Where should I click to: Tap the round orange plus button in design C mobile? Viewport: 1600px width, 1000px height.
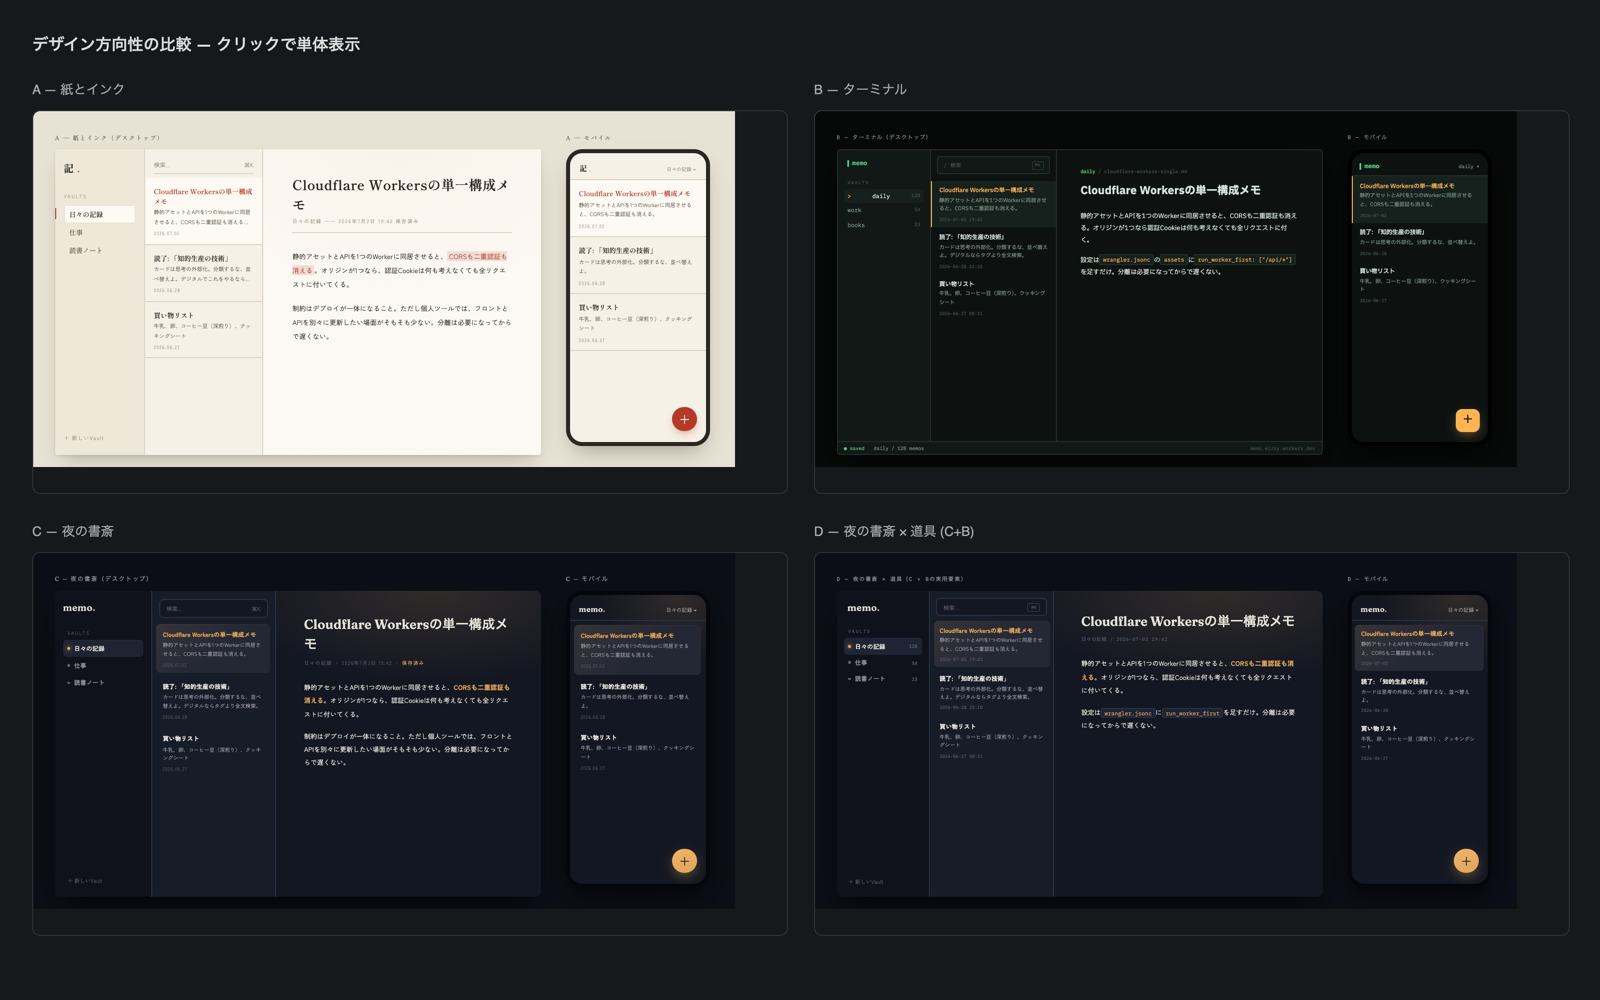point(684,861)
